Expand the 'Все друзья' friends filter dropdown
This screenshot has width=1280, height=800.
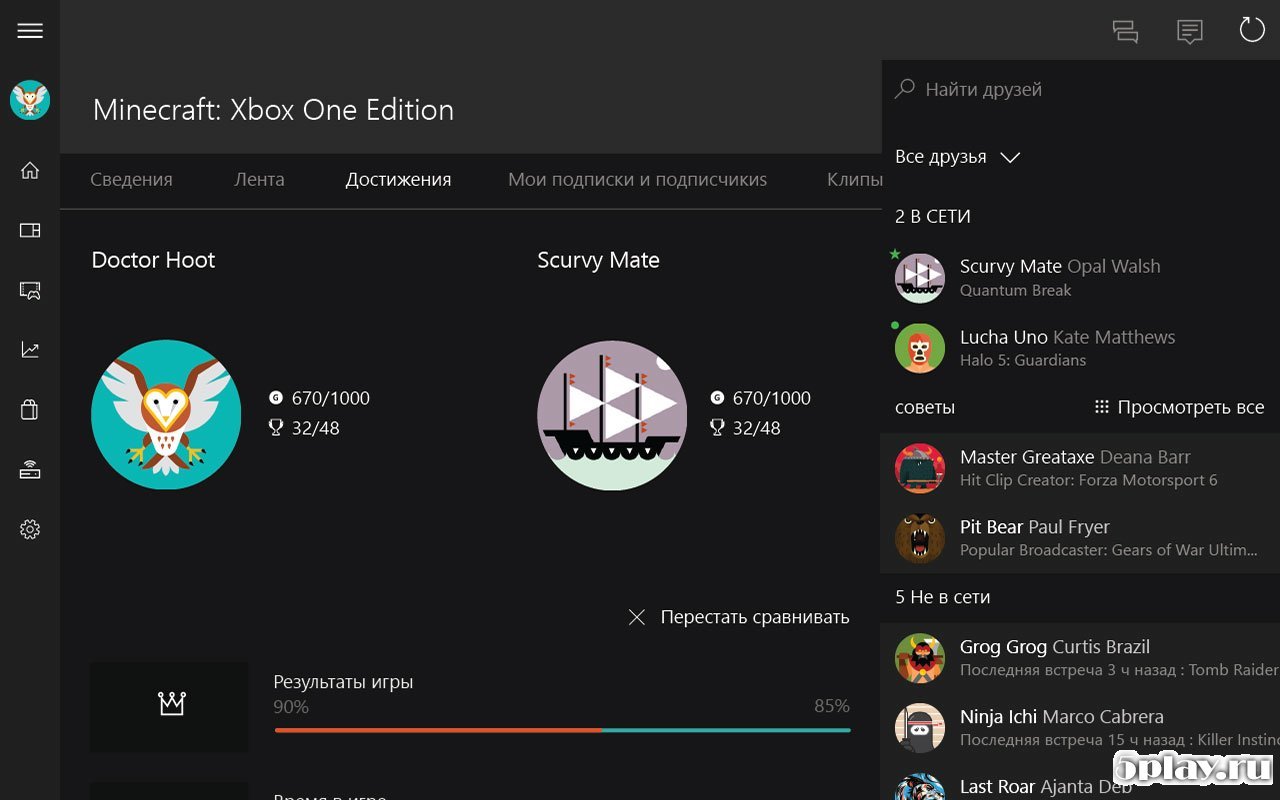point(957,157)
